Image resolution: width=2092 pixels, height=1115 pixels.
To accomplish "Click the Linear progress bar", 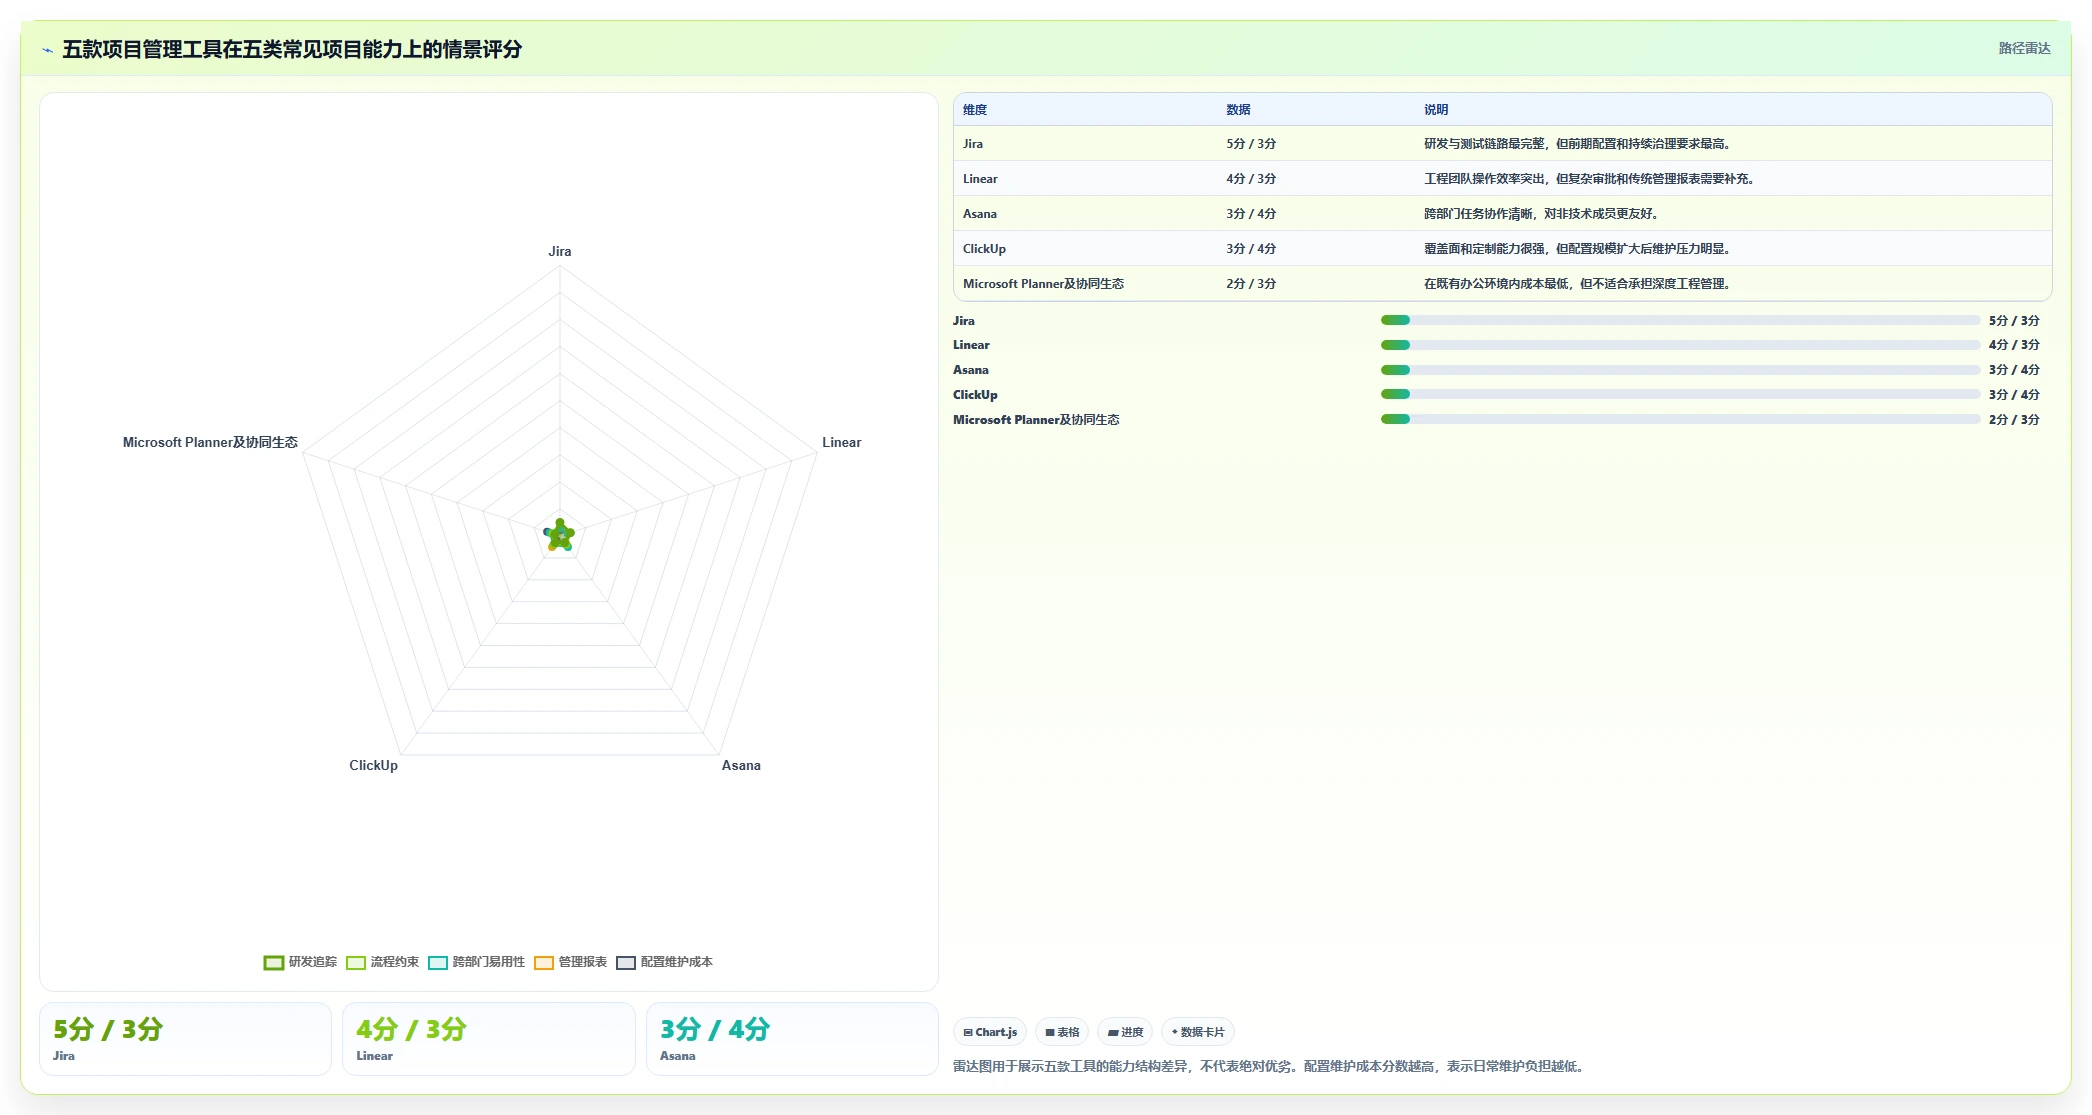I will tap(1680, 345).
